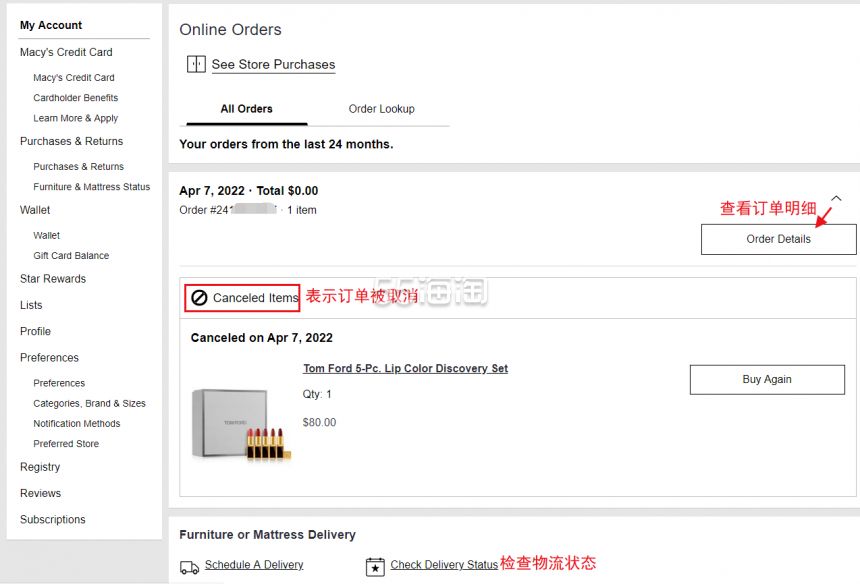This screenshot has height=584, width=860.
Task: Collapse the Apr 7, 2022 order chevron
Action: [836, 198]
